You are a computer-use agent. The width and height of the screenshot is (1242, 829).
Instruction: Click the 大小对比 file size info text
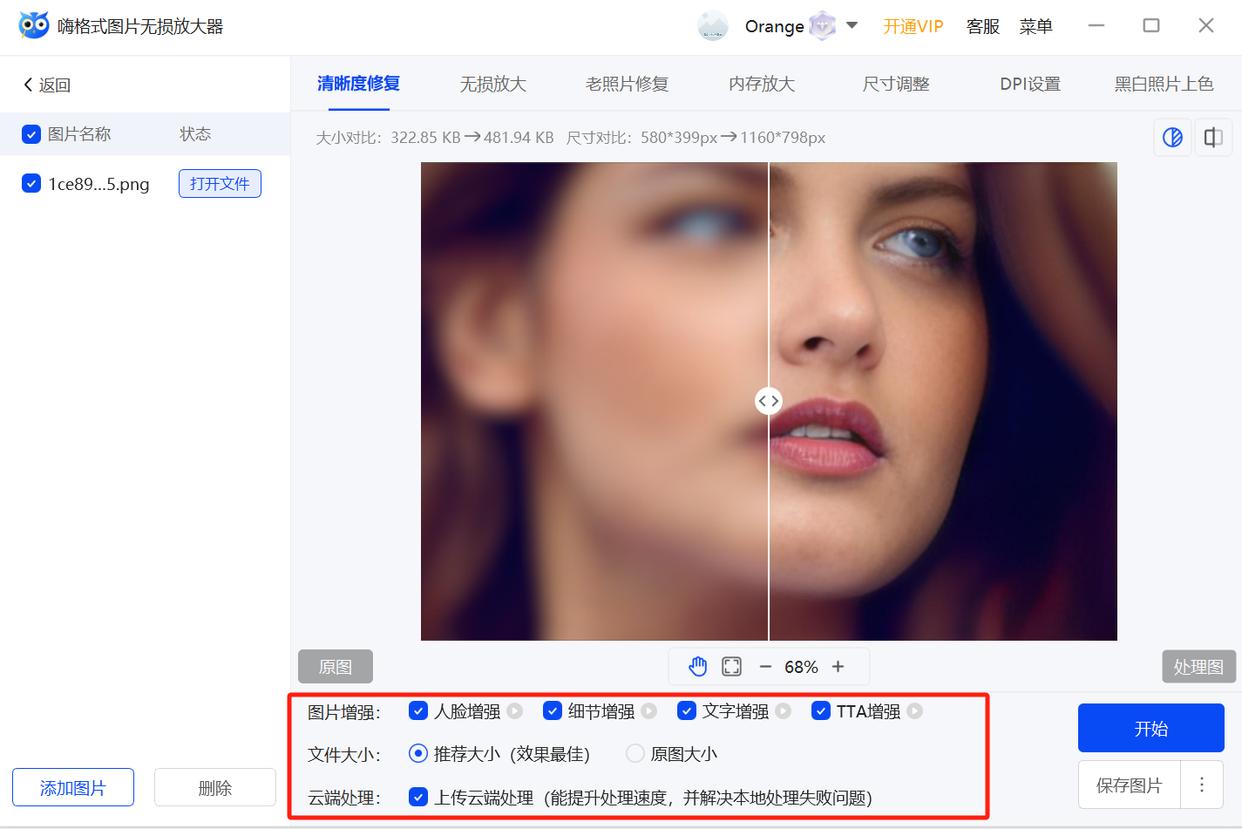coord(435,137)
